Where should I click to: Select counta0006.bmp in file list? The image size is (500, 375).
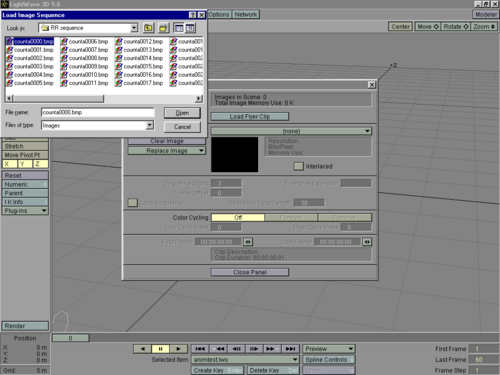coord(85,41)
